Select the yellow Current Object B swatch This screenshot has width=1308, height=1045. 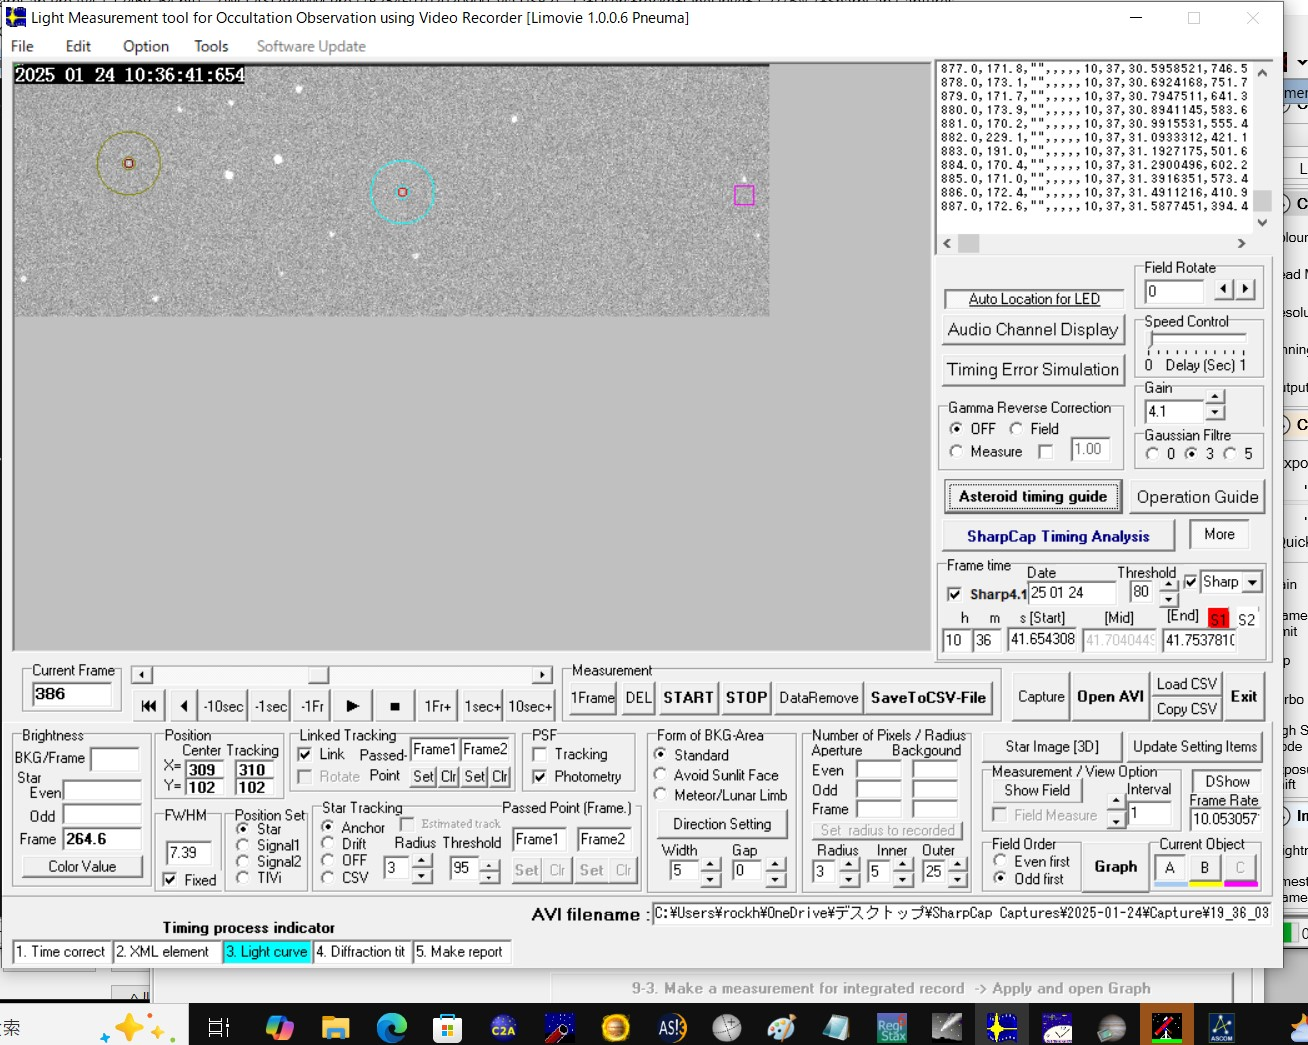(1205, 869)
